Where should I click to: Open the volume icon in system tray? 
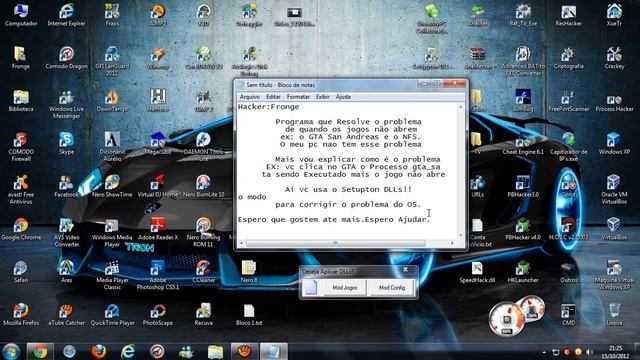[589, 352]
